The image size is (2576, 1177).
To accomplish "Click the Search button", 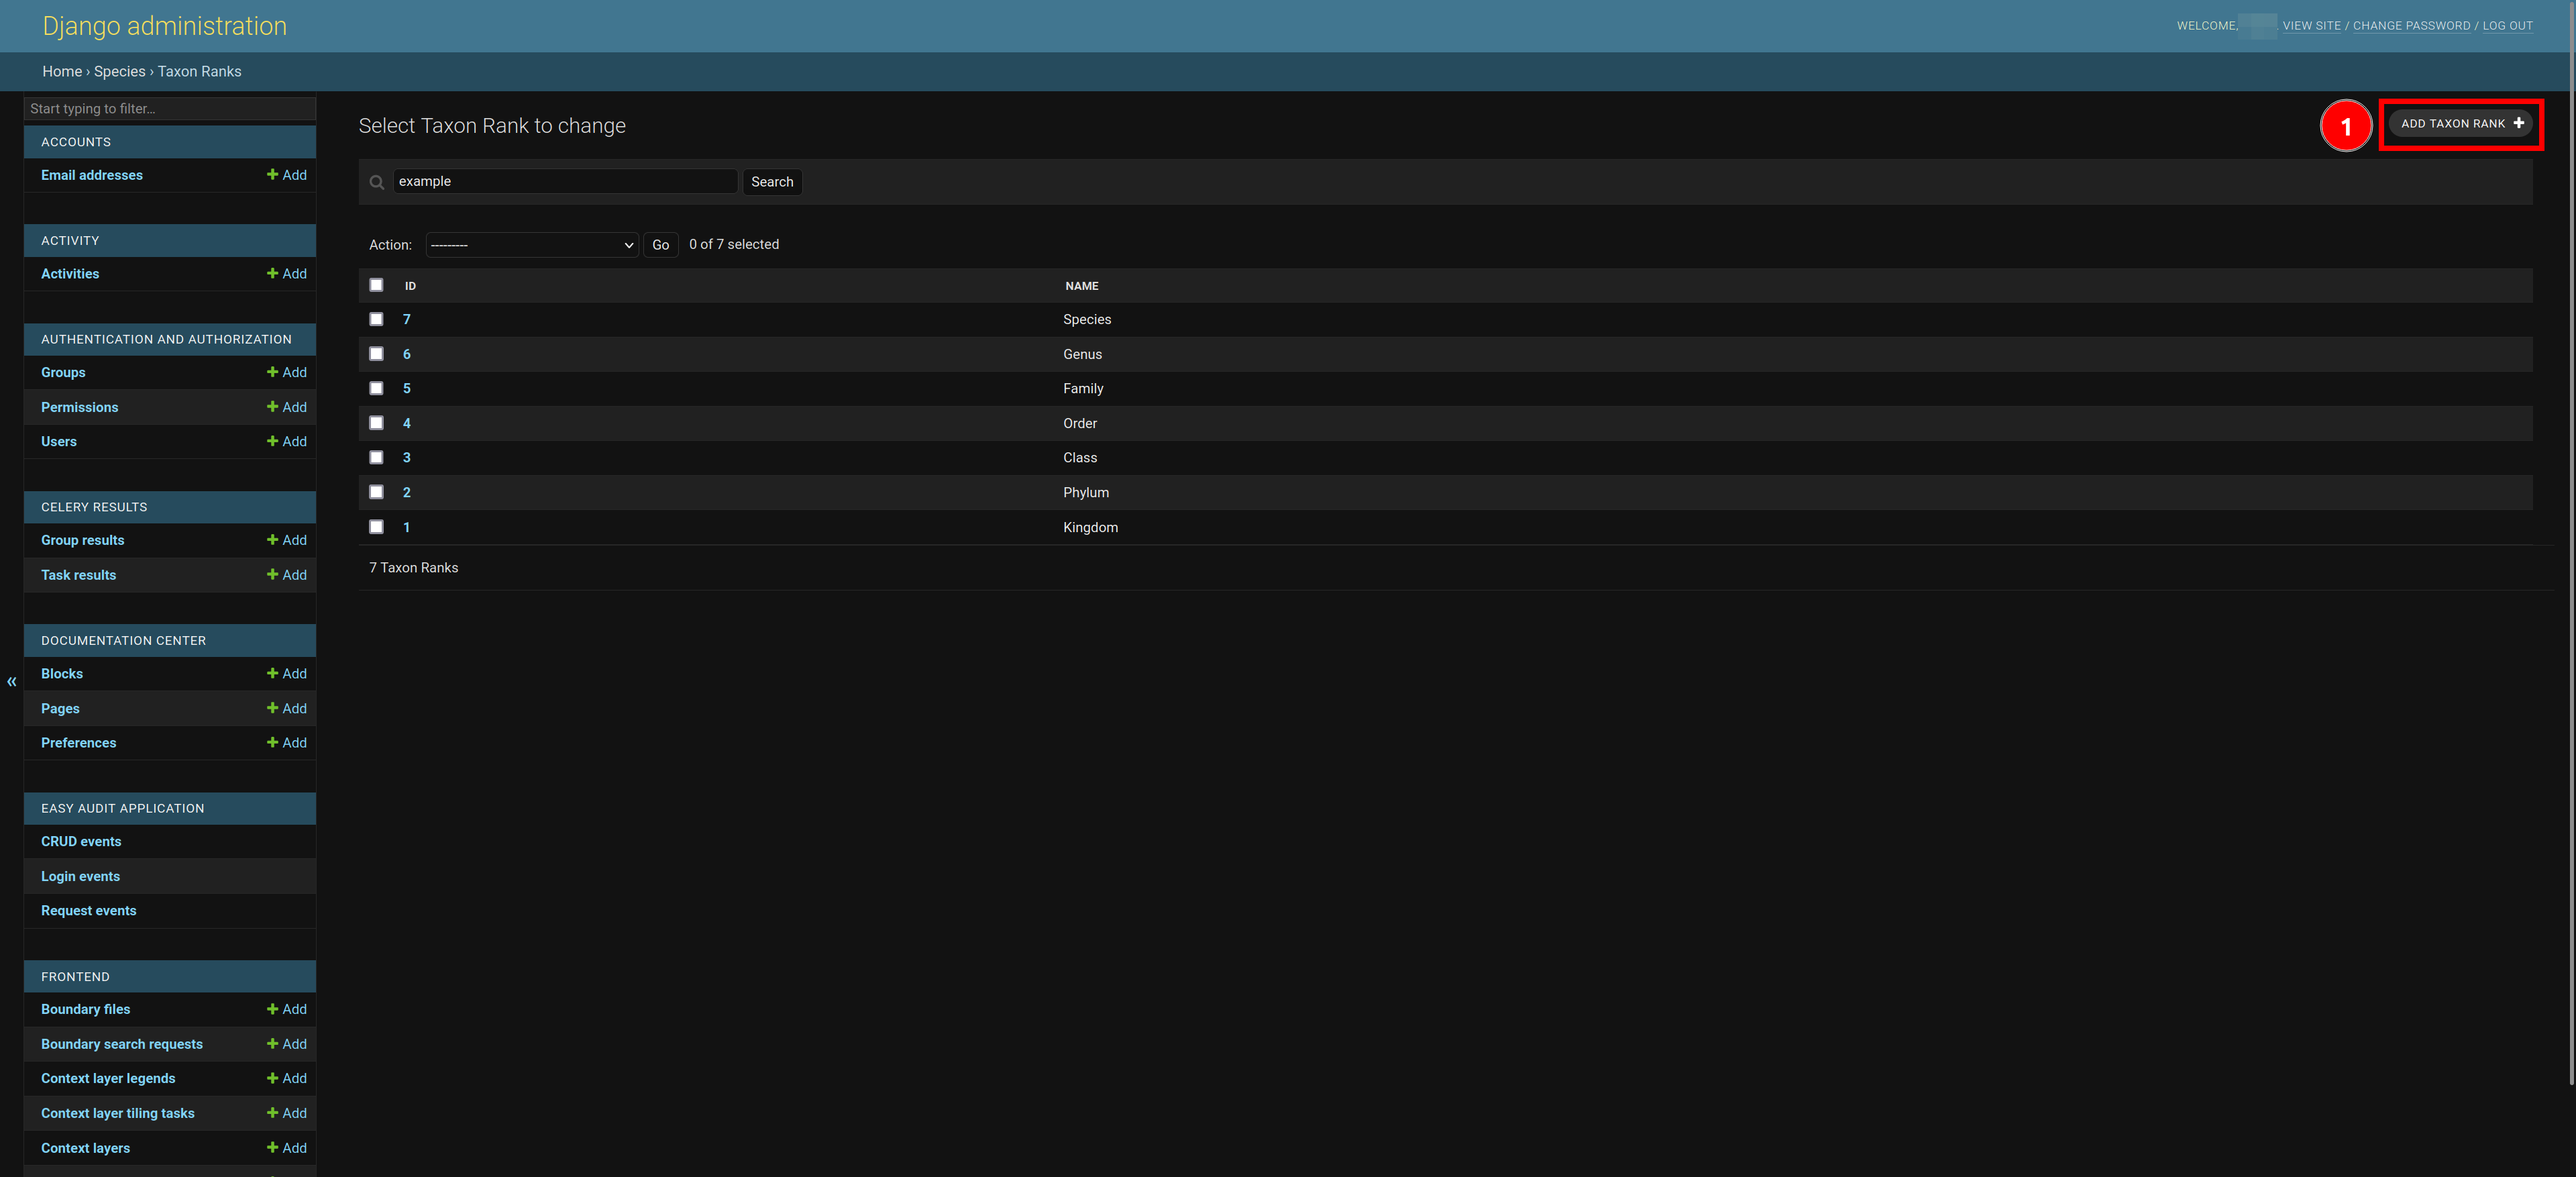I will coord(772,182).
